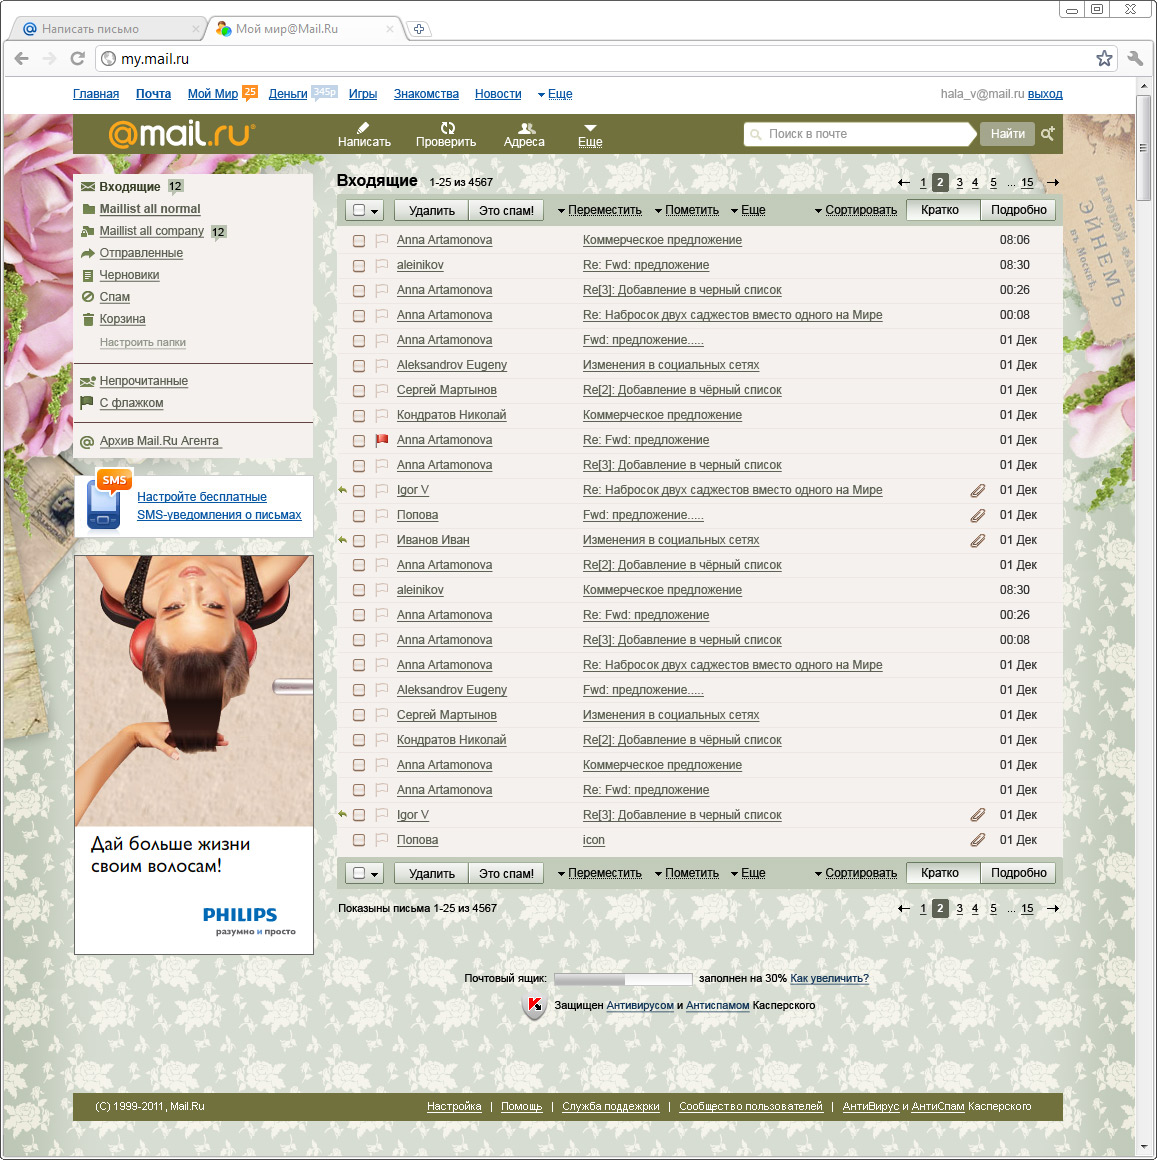Go to previous page arrow at top

tap(903, 183)
